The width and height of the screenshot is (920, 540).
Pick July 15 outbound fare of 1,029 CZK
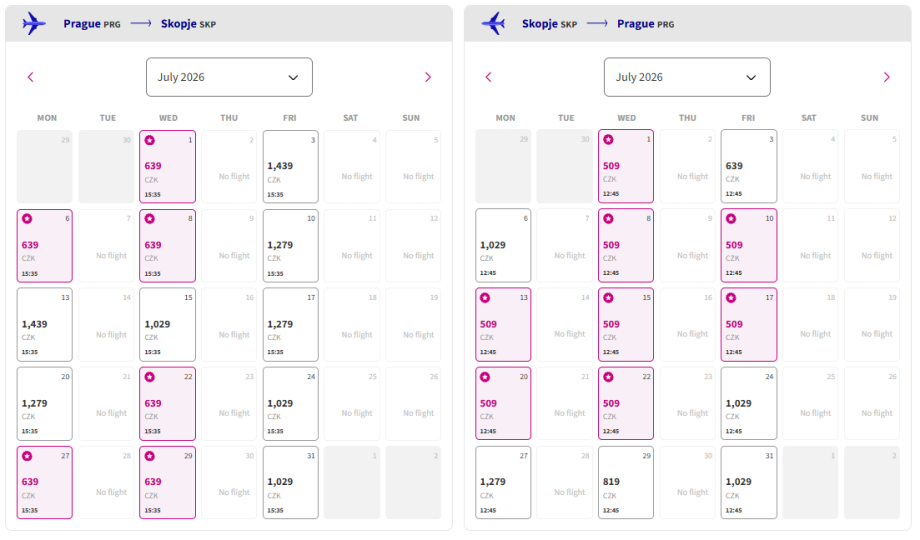coord(167,324)
